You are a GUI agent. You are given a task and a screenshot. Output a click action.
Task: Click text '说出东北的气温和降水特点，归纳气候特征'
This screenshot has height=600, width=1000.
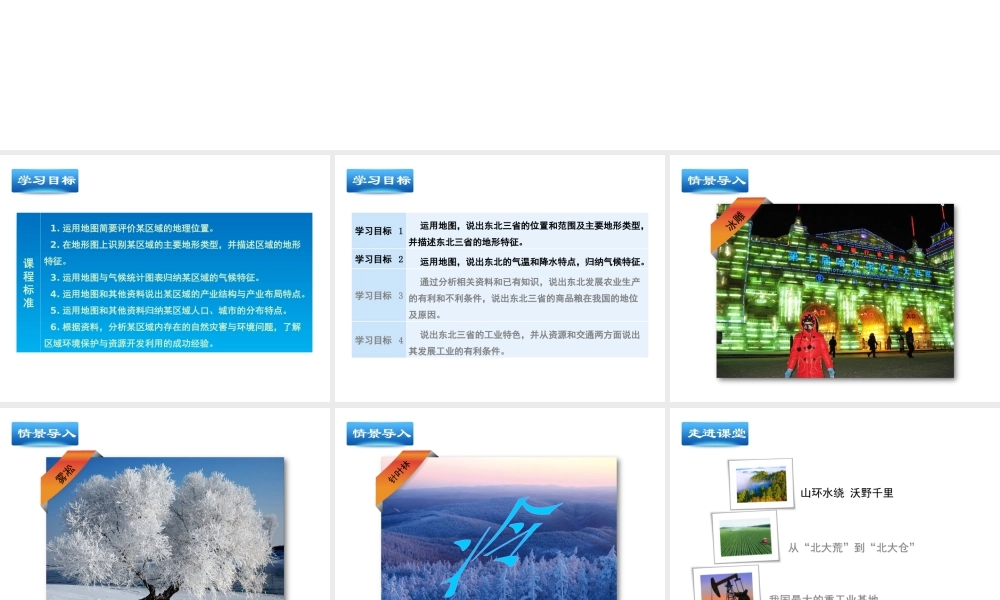coord(555,261)
